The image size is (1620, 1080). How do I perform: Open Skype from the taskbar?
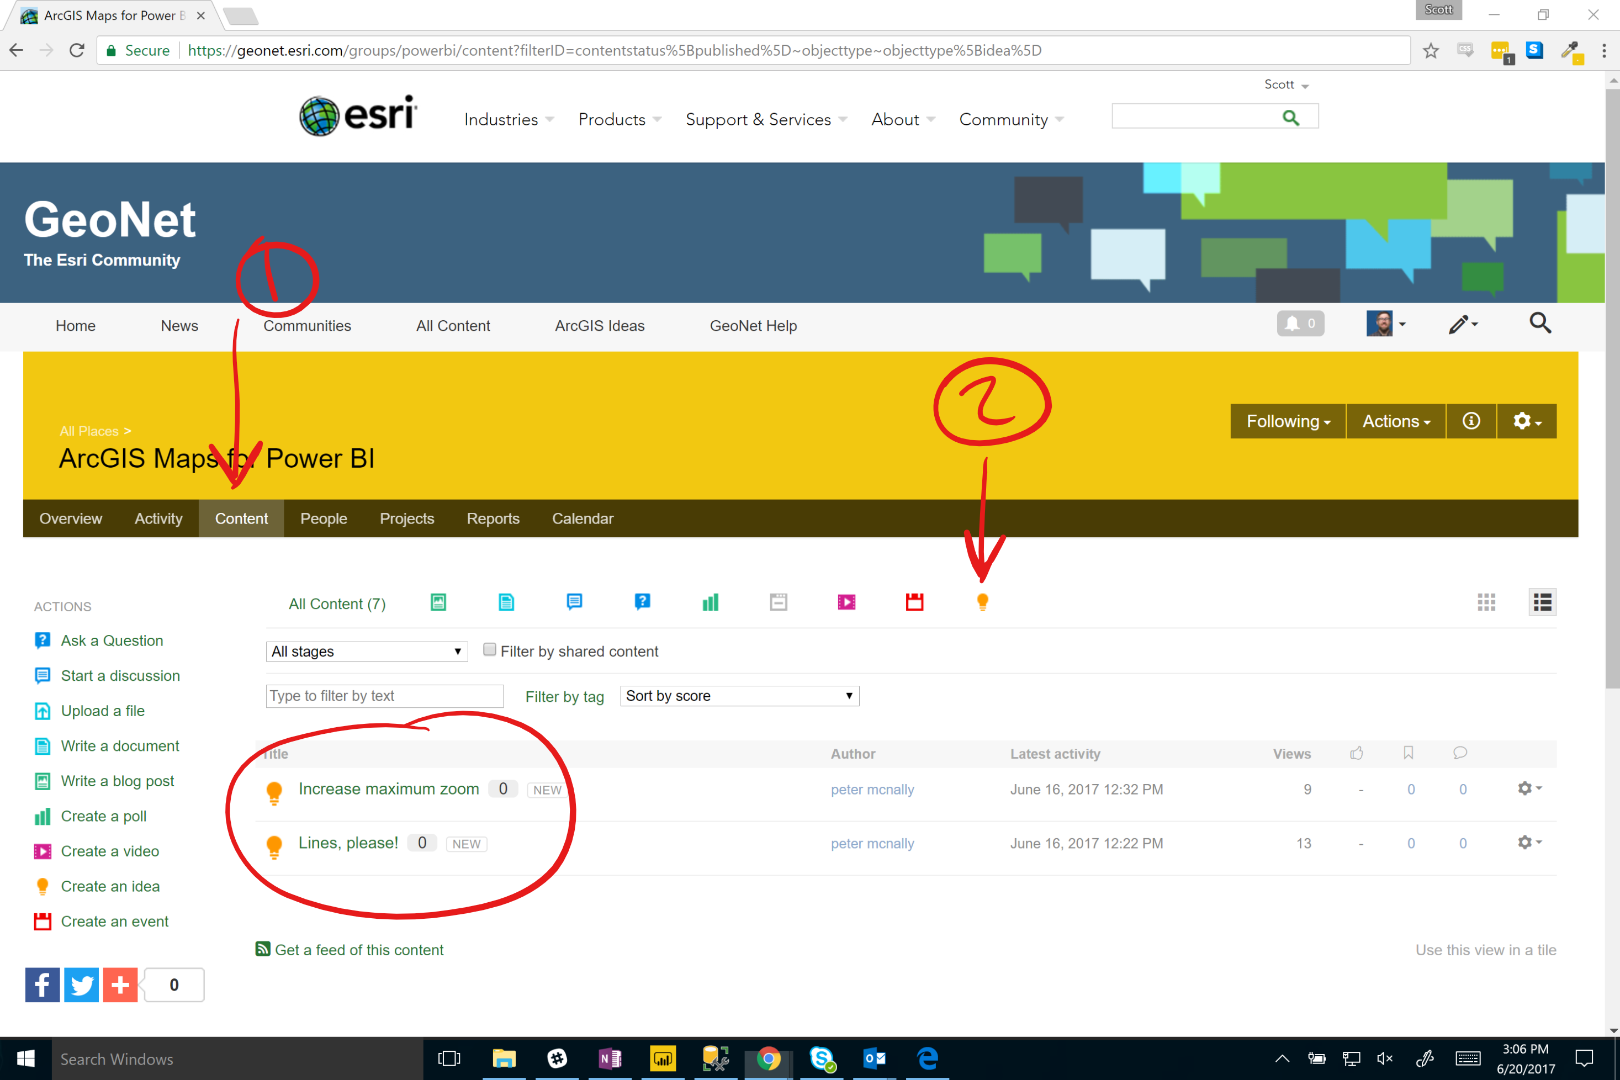pyautogui.click(x=822, y=1059)
